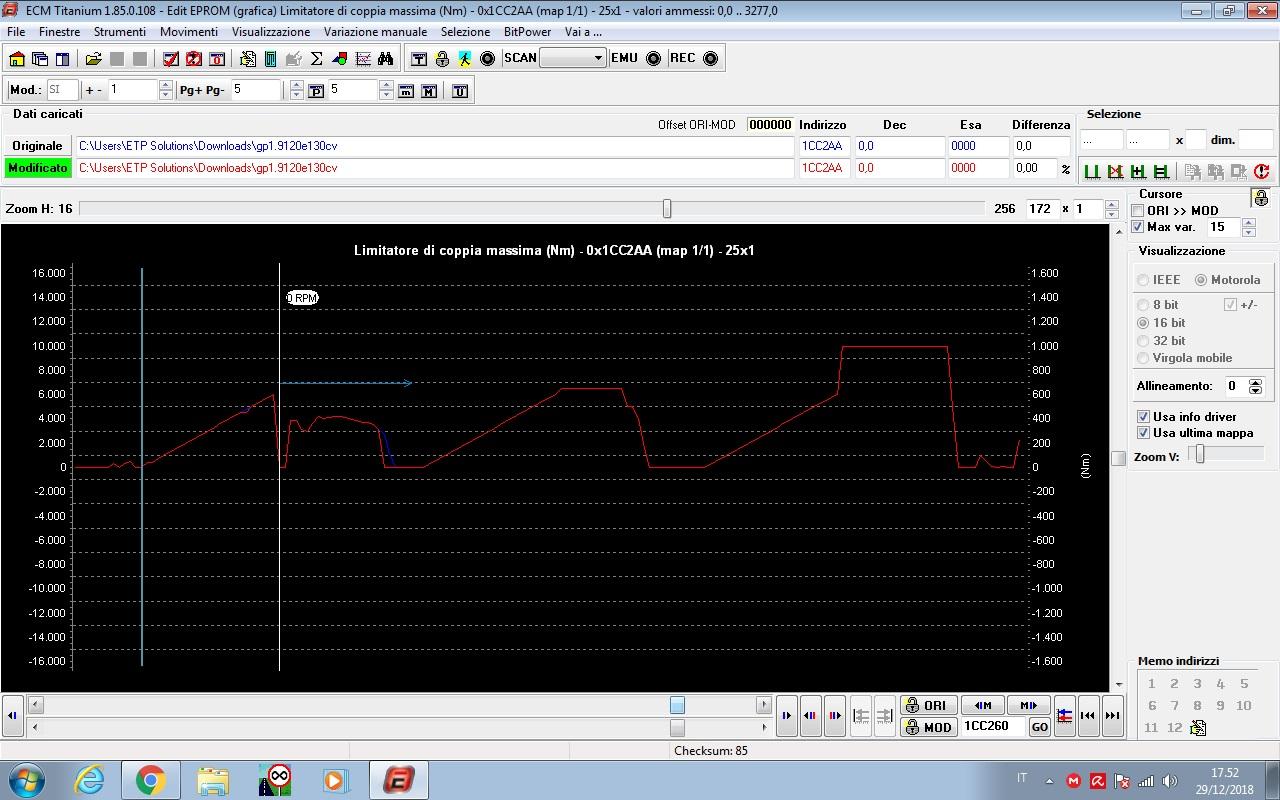Click the open folder toolbar icon
This screenshot has height=800, width=1280.
pos(93,59)
